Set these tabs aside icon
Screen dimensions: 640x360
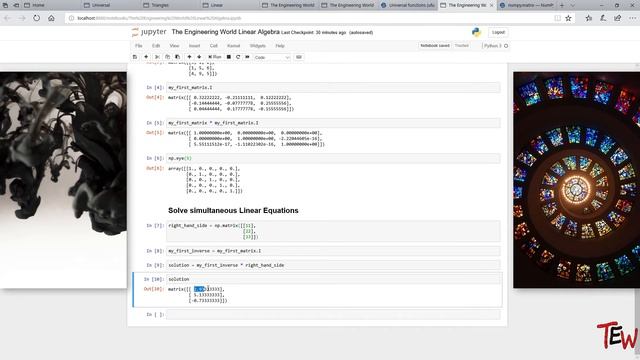[x=16, y=5]
